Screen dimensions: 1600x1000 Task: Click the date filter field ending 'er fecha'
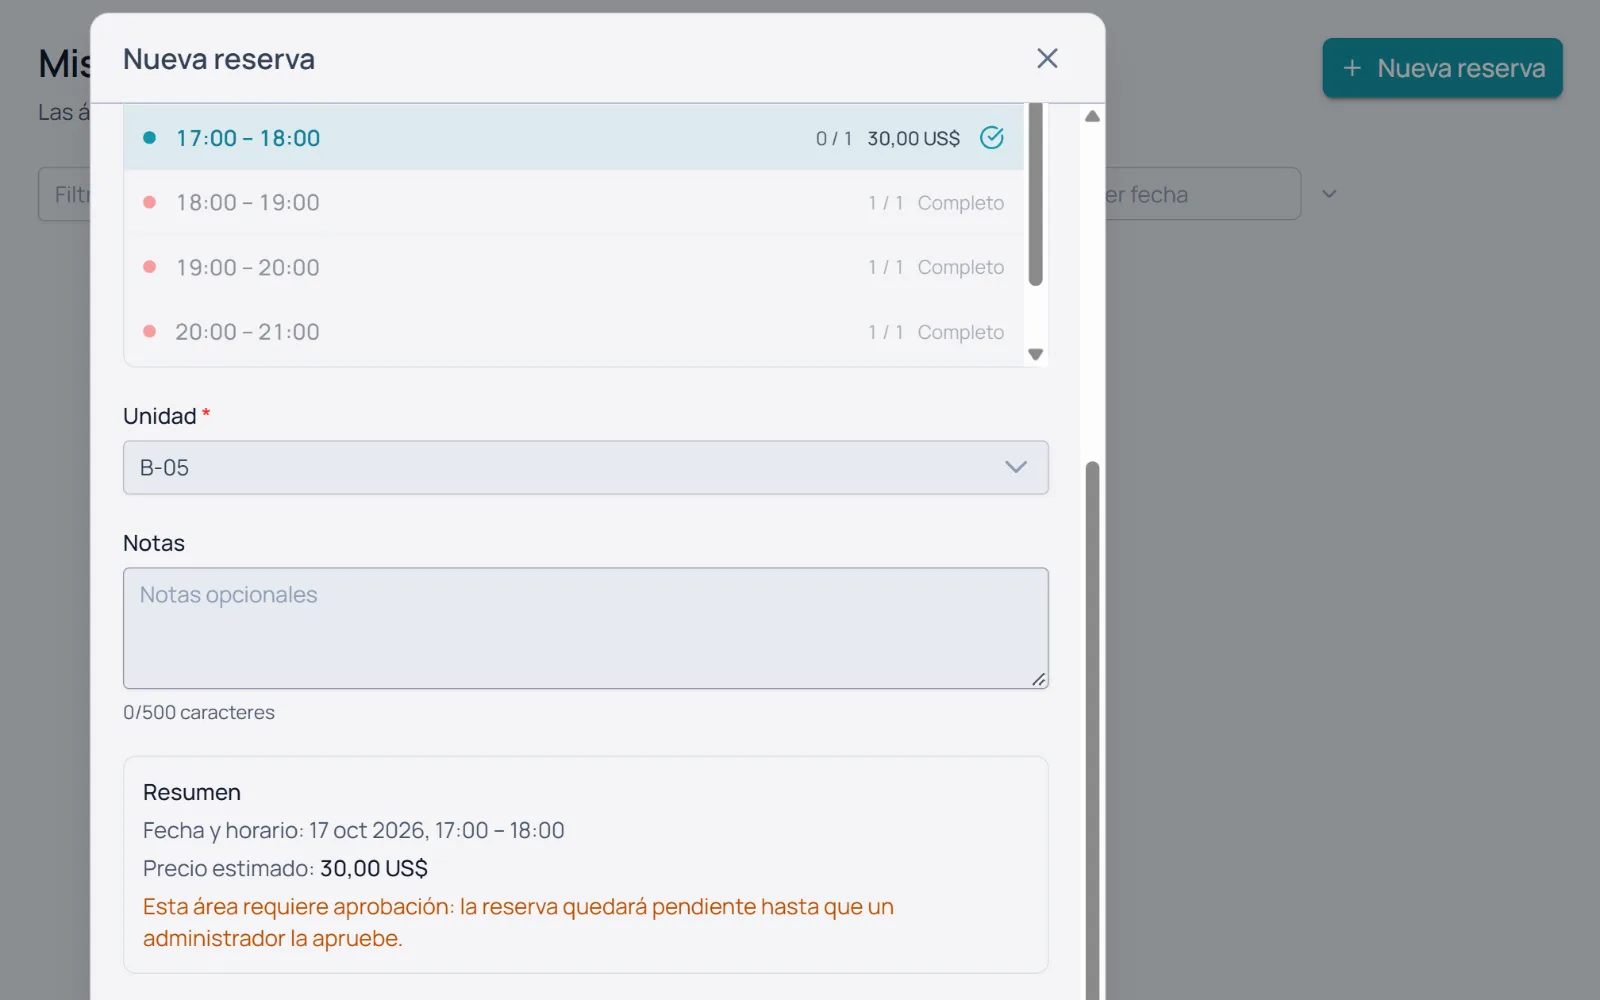1203,194
